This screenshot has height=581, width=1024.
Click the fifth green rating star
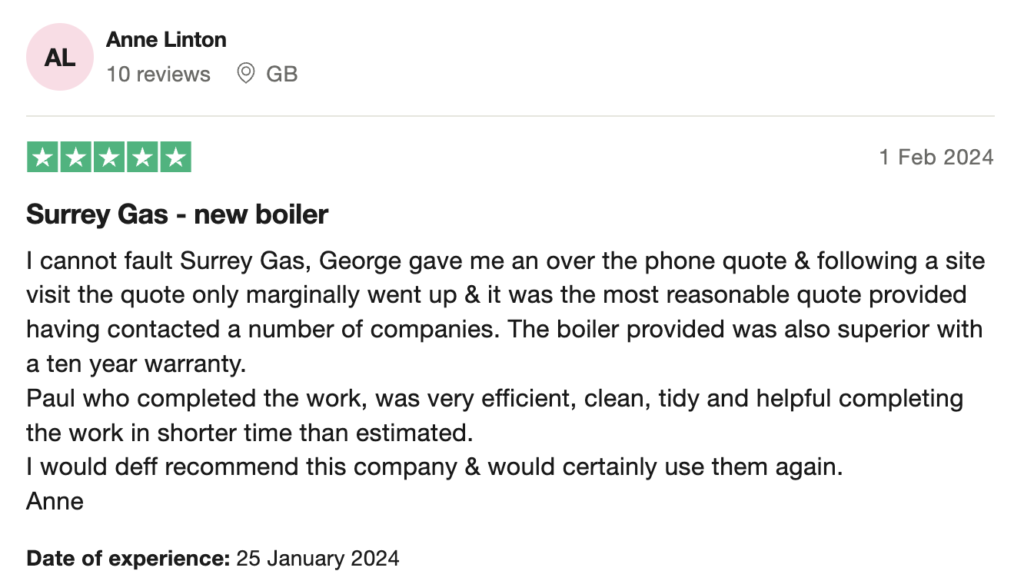point(174,157)
